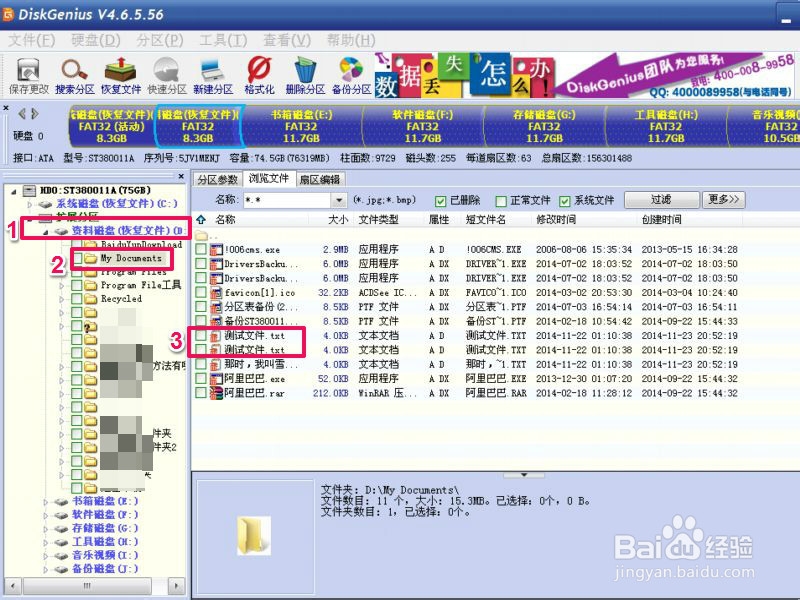The height and width of the screenshot is (600, 800).
Task: Toggle the 系统文件 system files checkbox
Action: click(564, 201)
